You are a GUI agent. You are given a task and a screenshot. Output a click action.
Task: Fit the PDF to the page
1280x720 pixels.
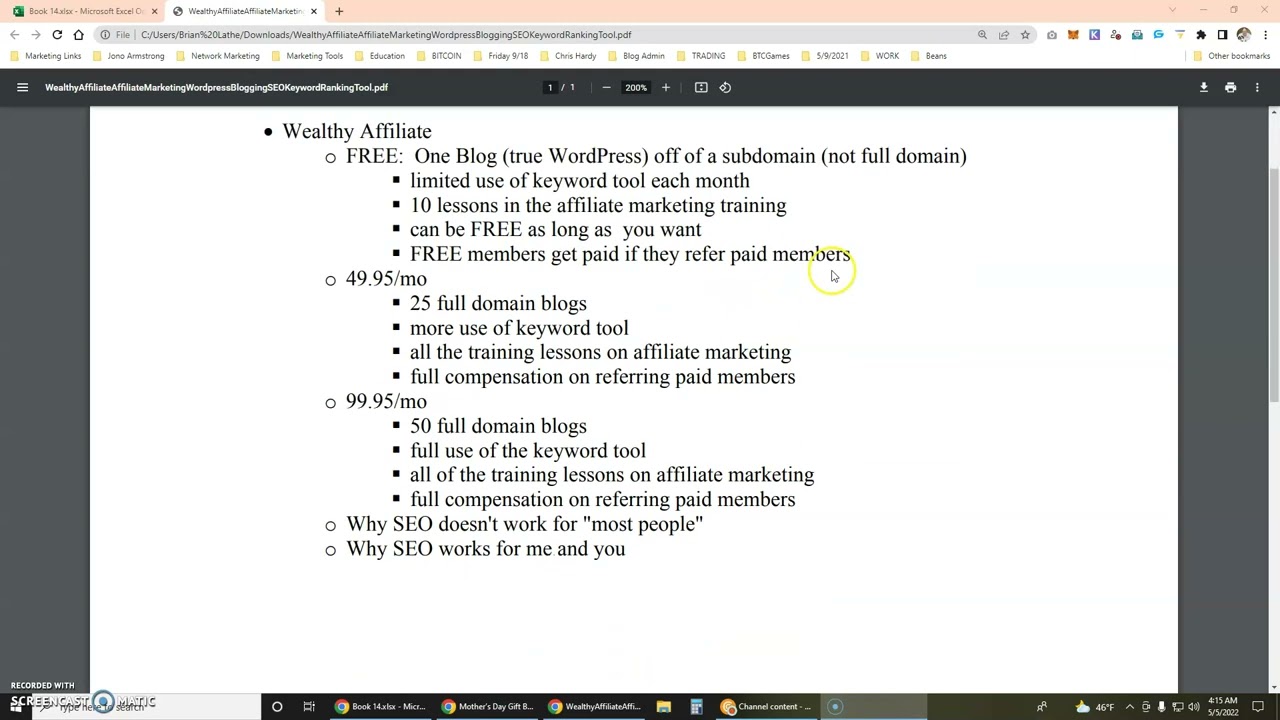coord(701,87)
